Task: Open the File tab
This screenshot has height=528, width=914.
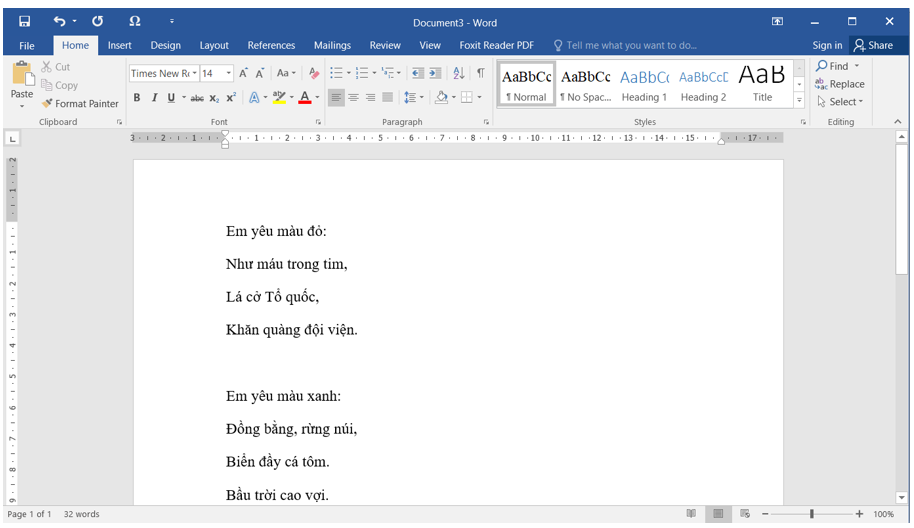Action: click(27, 45)
